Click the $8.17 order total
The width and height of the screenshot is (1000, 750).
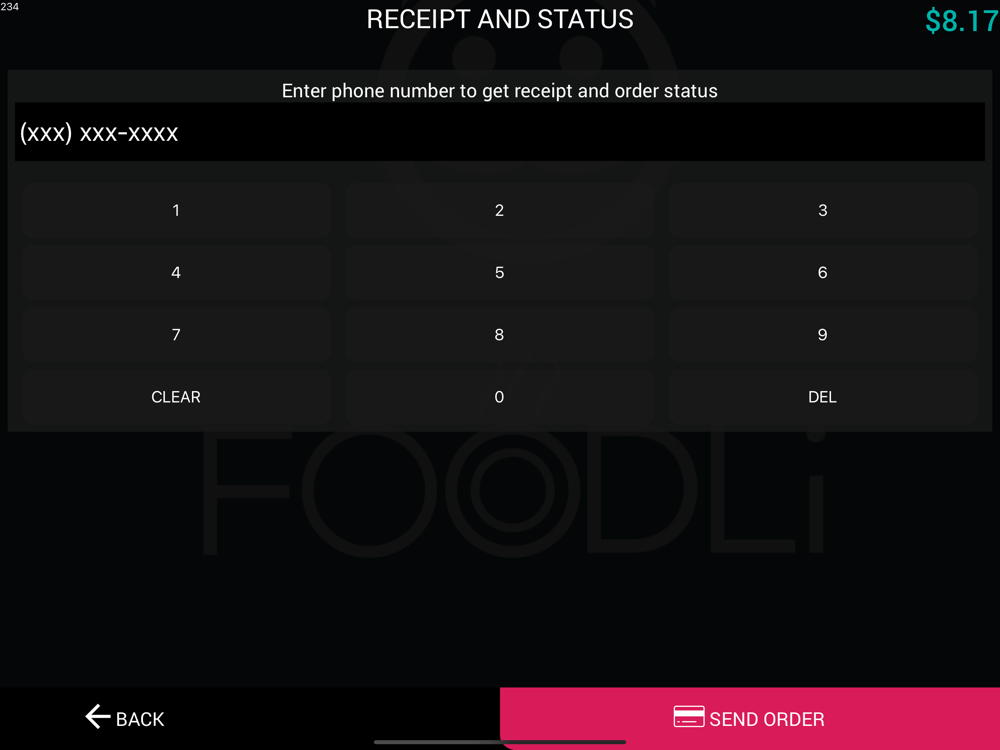(962, 21)
